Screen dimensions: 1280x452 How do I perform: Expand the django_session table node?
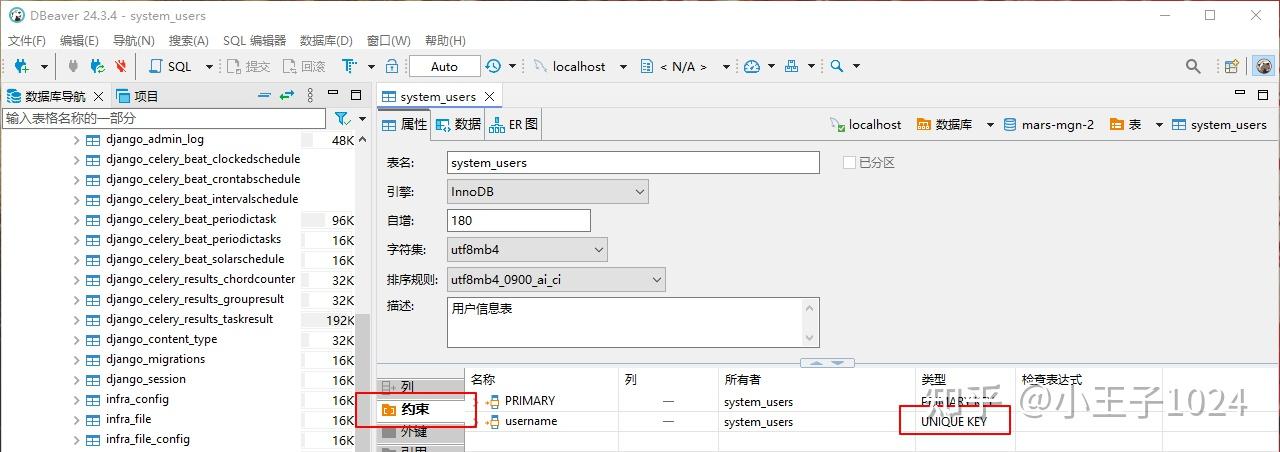tap(76, 380)
